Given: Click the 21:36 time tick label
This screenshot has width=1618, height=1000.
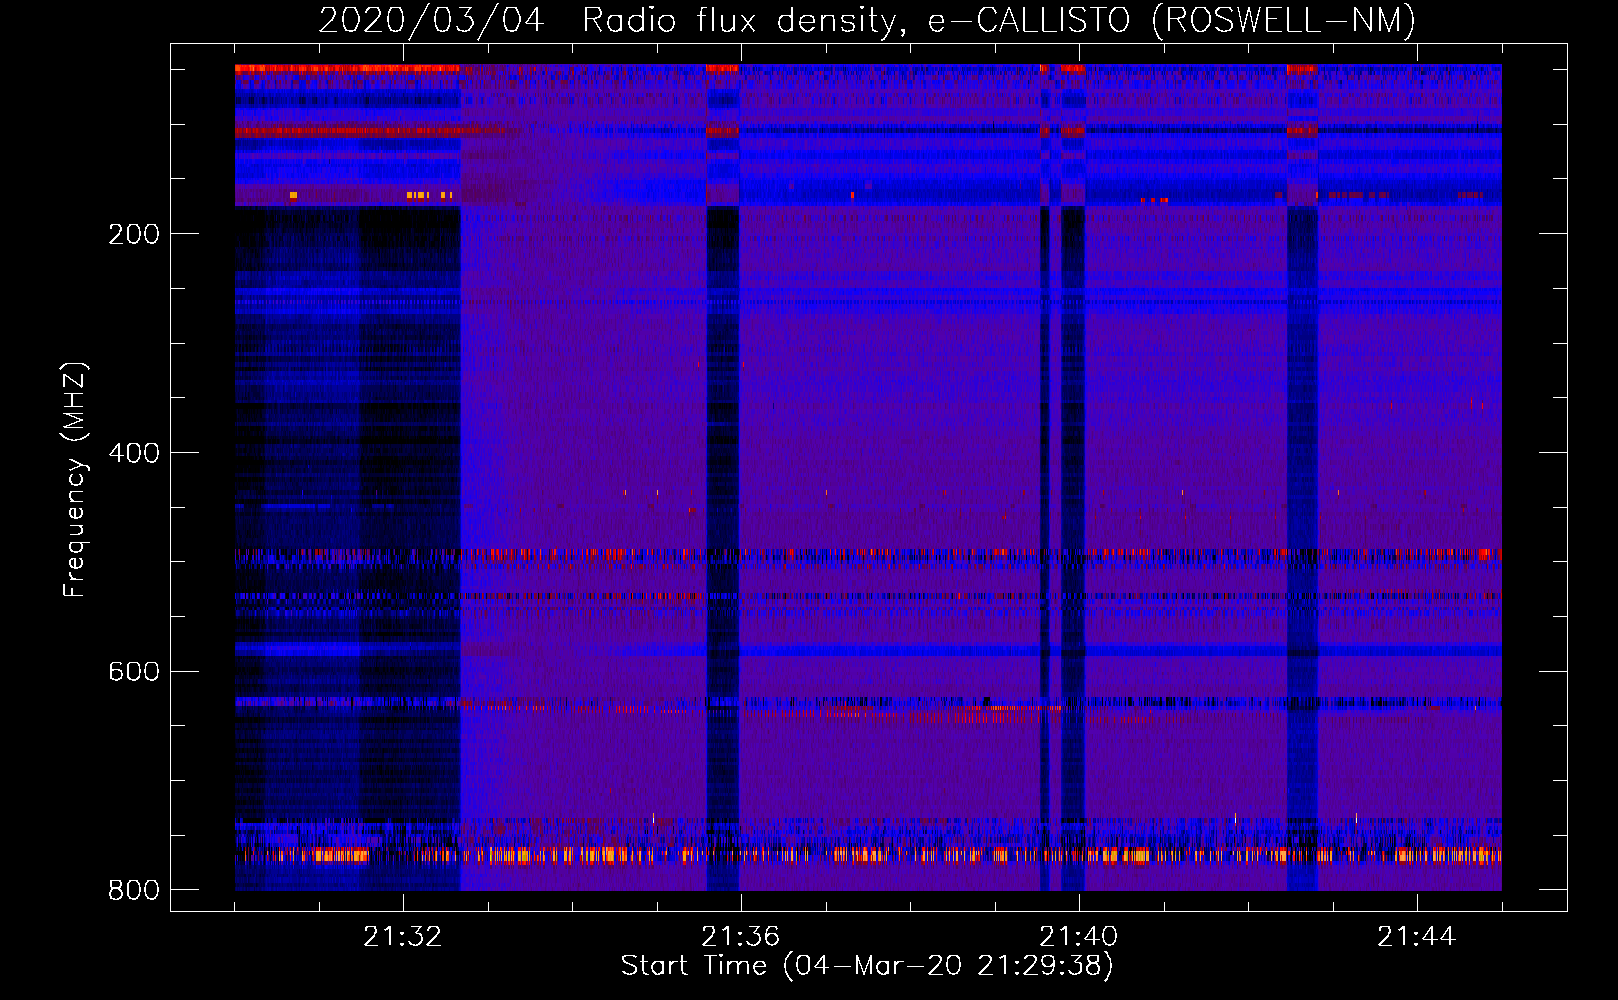Looking at the screenshot, I should [x=740, y=937].
